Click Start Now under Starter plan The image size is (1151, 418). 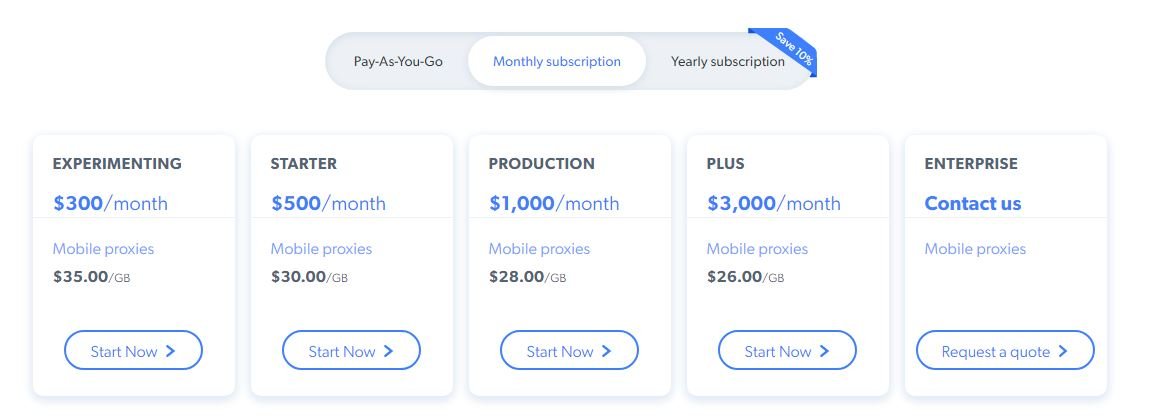[x=351, y=351]
